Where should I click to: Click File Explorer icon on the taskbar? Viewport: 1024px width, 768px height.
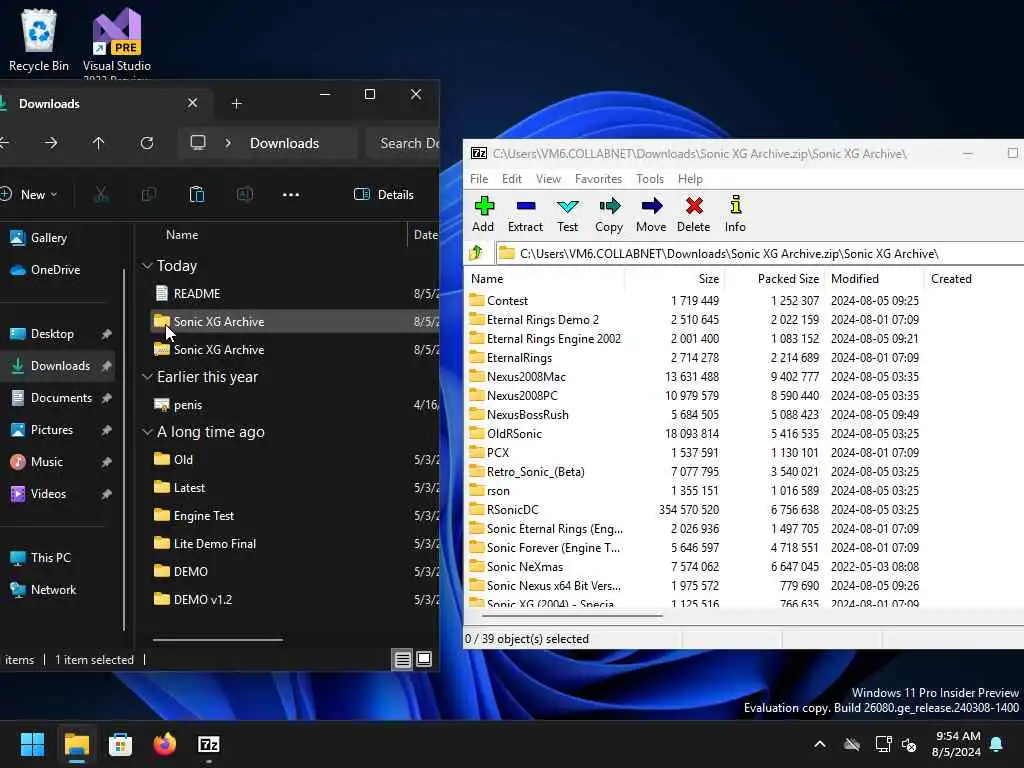coord(76,744)
